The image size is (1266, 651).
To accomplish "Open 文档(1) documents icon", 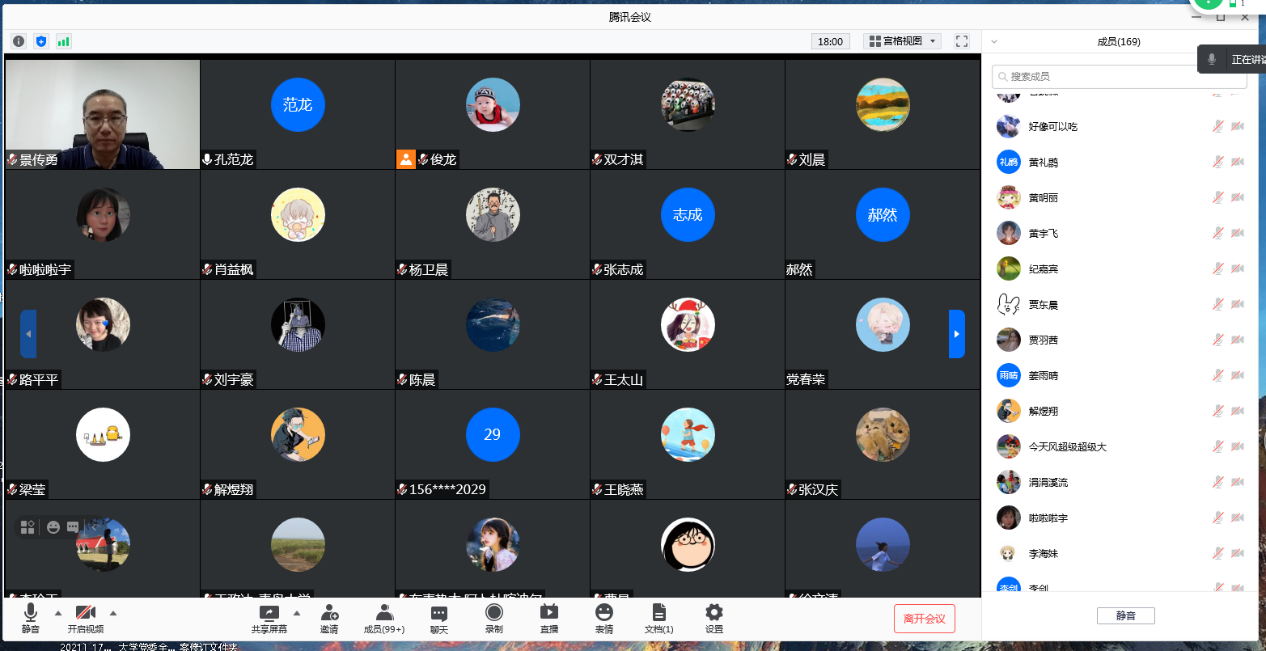I will (x=659, y=613).
